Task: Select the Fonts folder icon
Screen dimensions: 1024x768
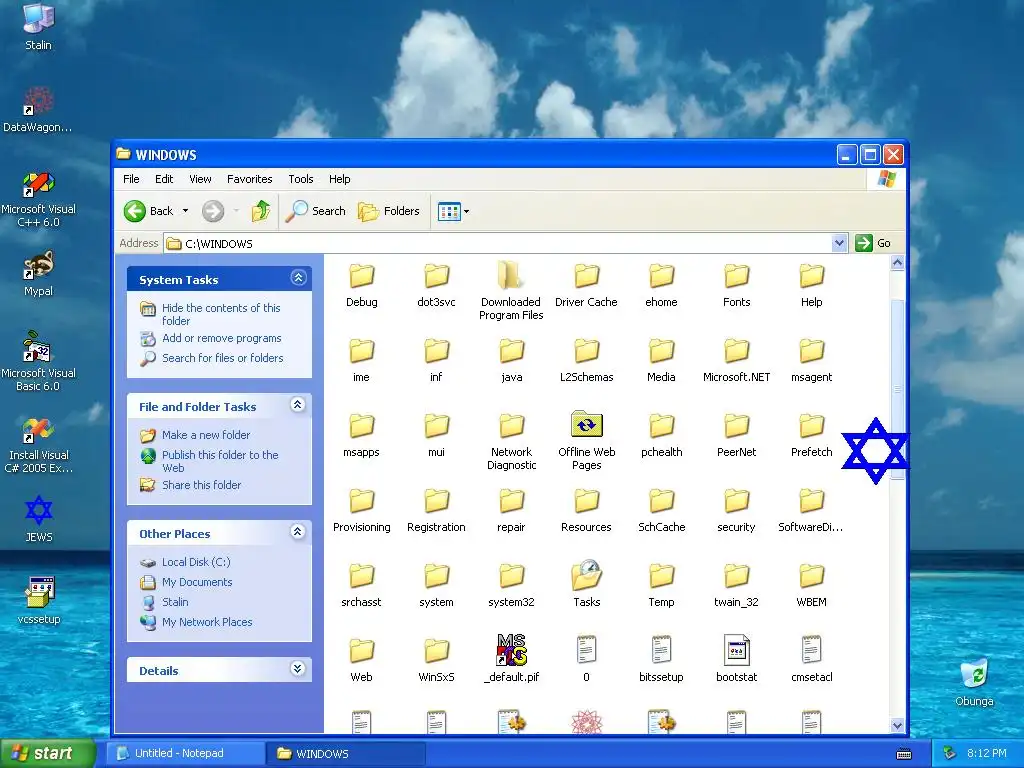Action: [x=736, y=276]
